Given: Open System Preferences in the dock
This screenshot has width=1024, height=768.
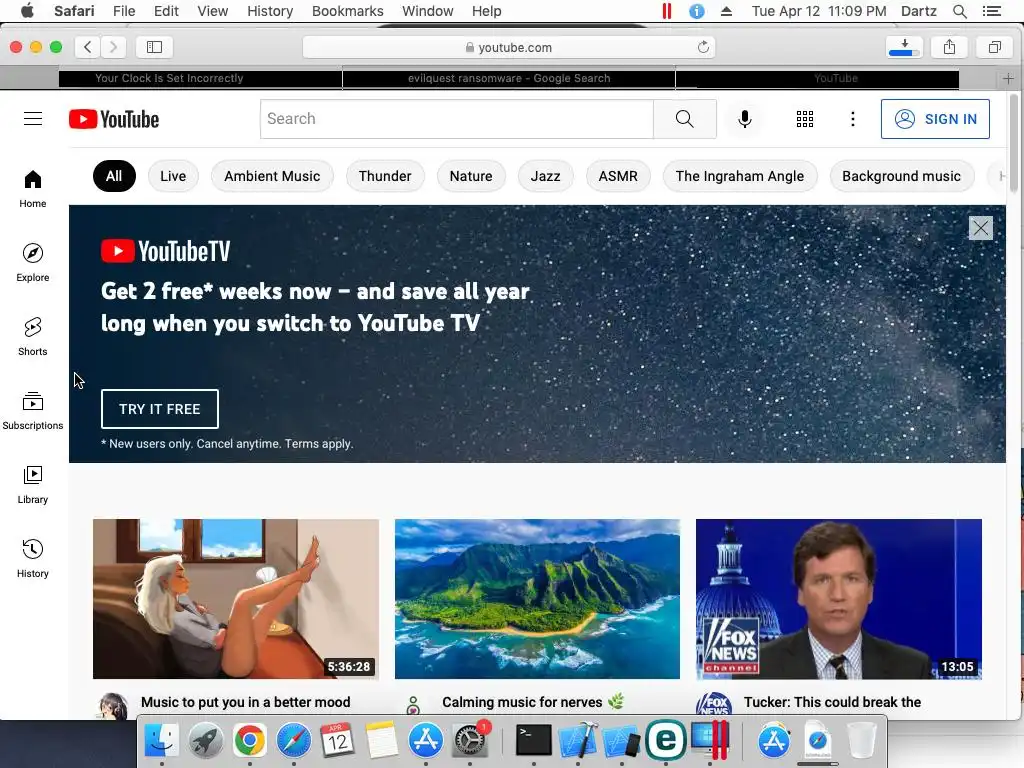Looking at the screenshot, I should pyautogui.click(x=469, y=741).
